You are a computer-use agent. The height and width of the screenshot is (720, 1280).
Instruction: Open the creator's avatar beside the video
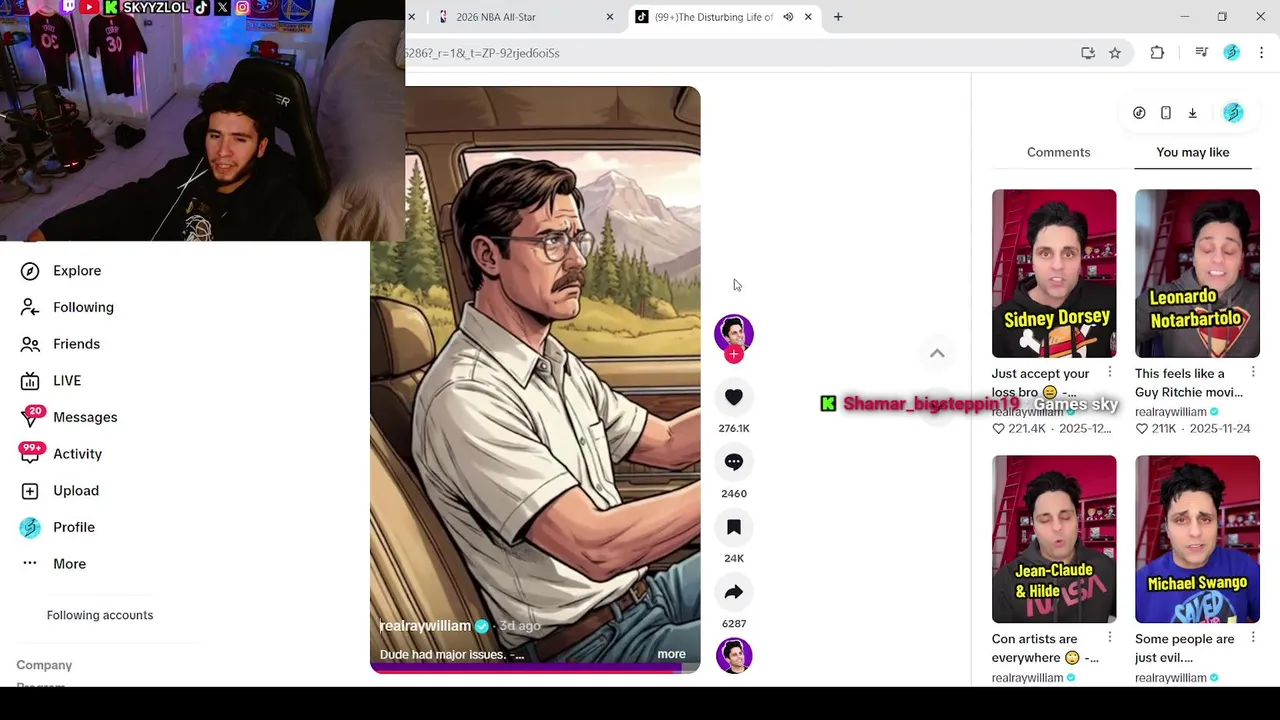click(734, 333)
